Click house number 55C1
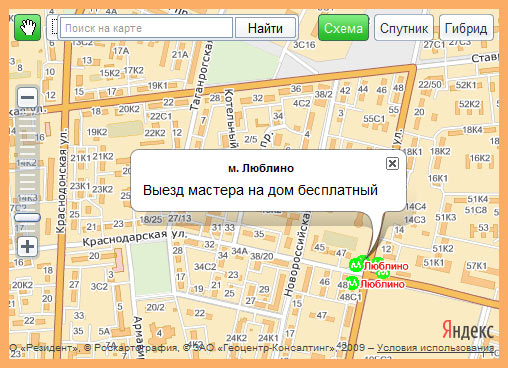The height and width of the screenshot is (368, 508). [374, 119]
